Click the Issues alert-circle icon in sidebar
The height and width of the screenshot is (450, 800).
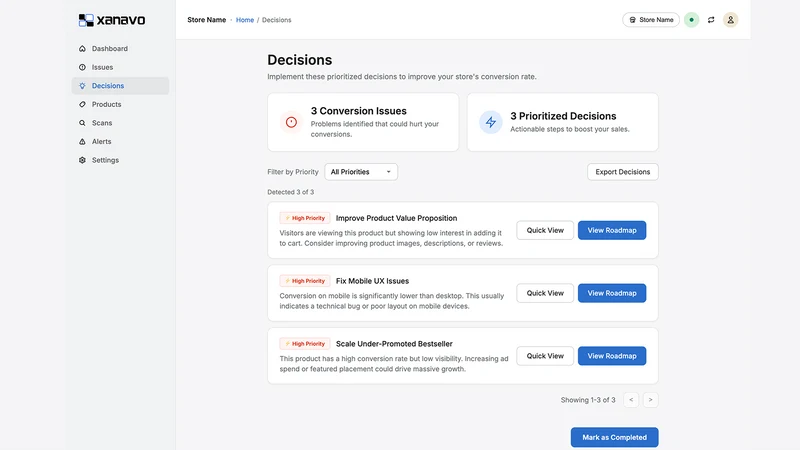pyautogui.click(x=82, y=67)
